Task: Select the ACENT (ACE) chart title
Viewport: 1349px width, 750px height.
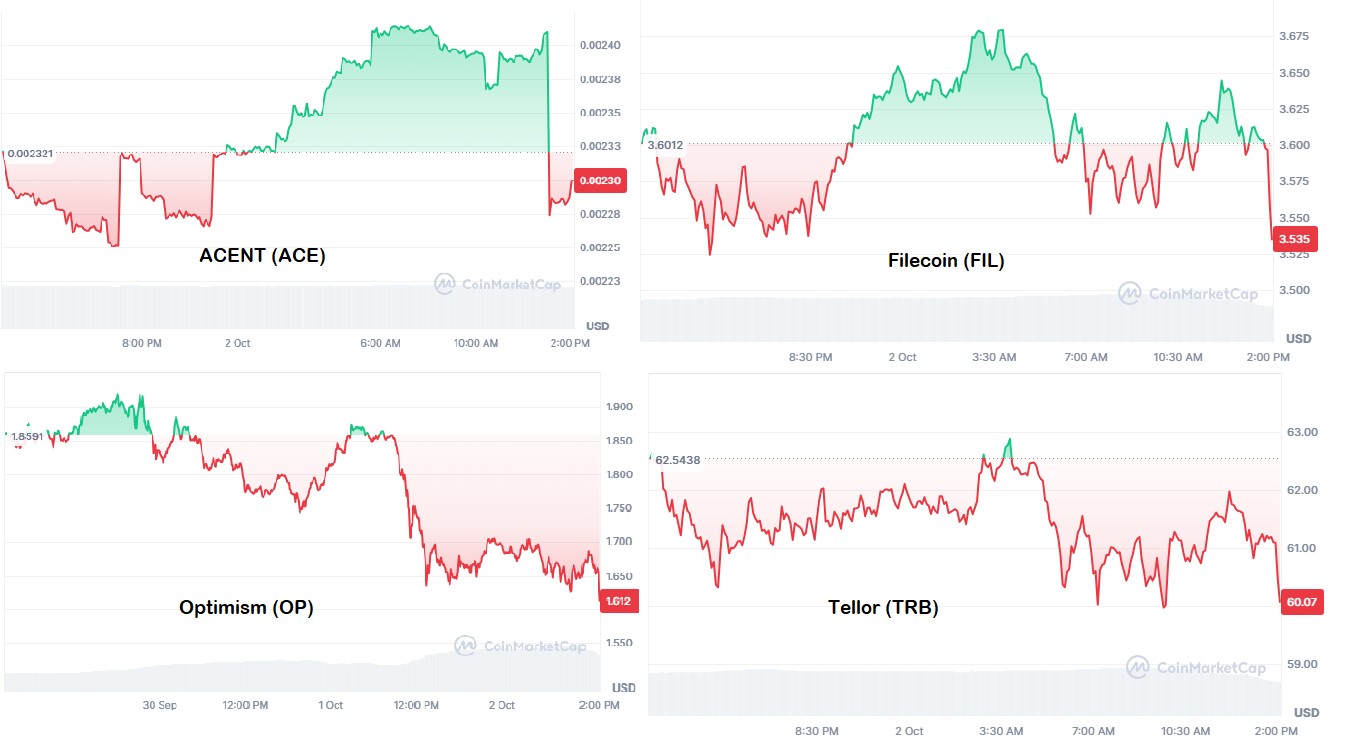Action: 263,255
